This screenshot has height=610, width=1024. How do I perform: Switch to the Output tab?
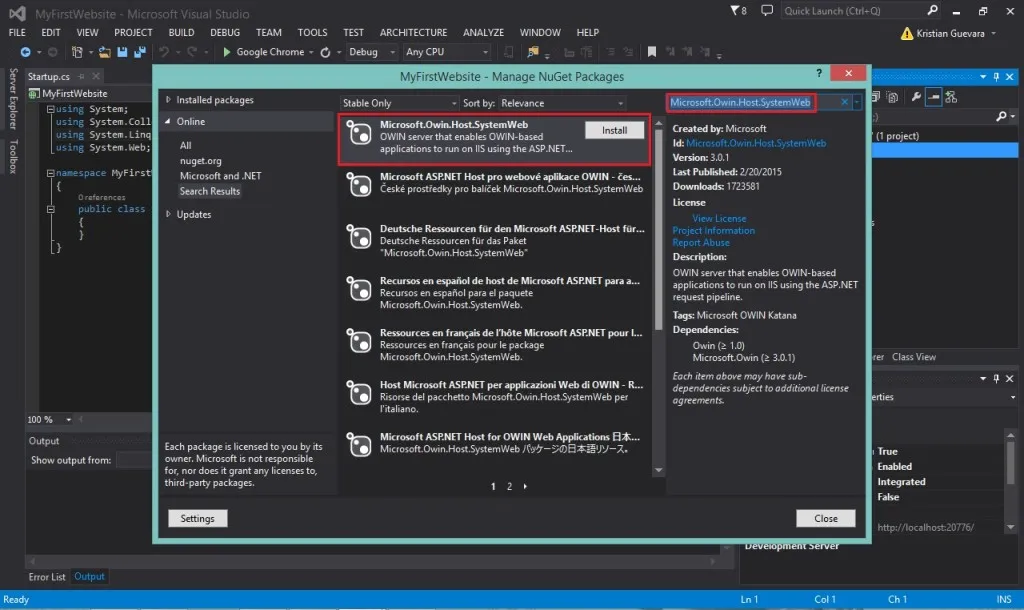[x=89, y=577]
